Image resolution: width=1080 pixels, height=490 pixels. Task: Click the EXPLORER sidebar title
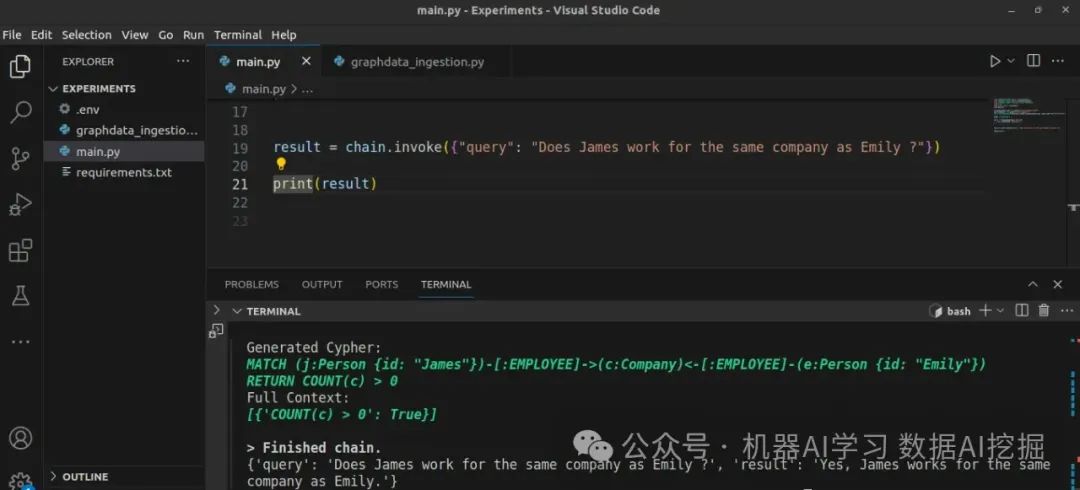click(x=88, y=61)
